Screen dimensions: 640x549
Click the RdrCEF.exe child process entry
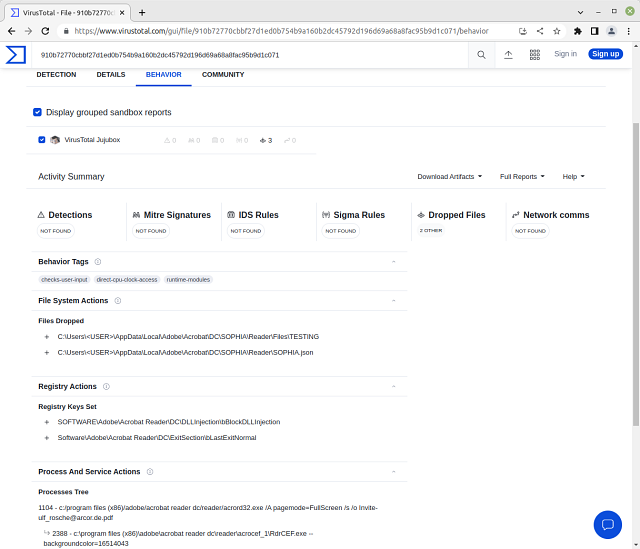click(178, 539)
